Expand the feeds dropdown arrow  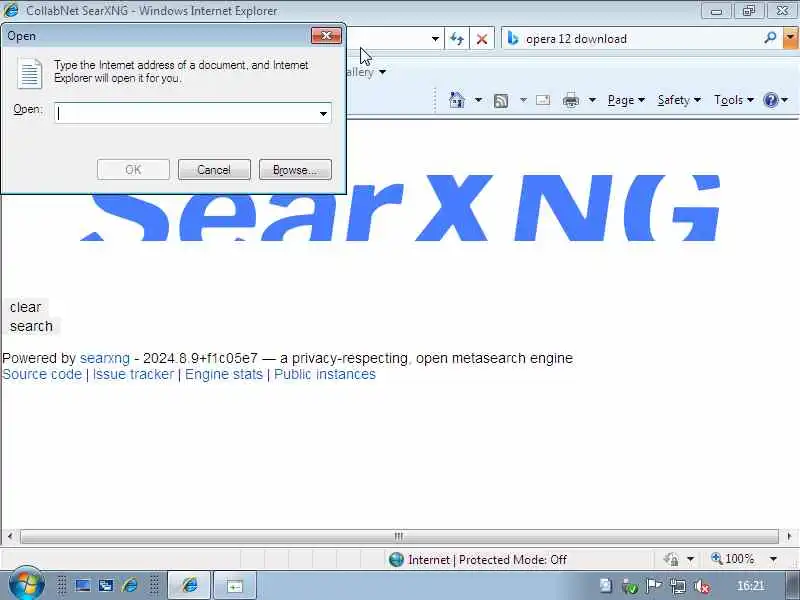523,100
